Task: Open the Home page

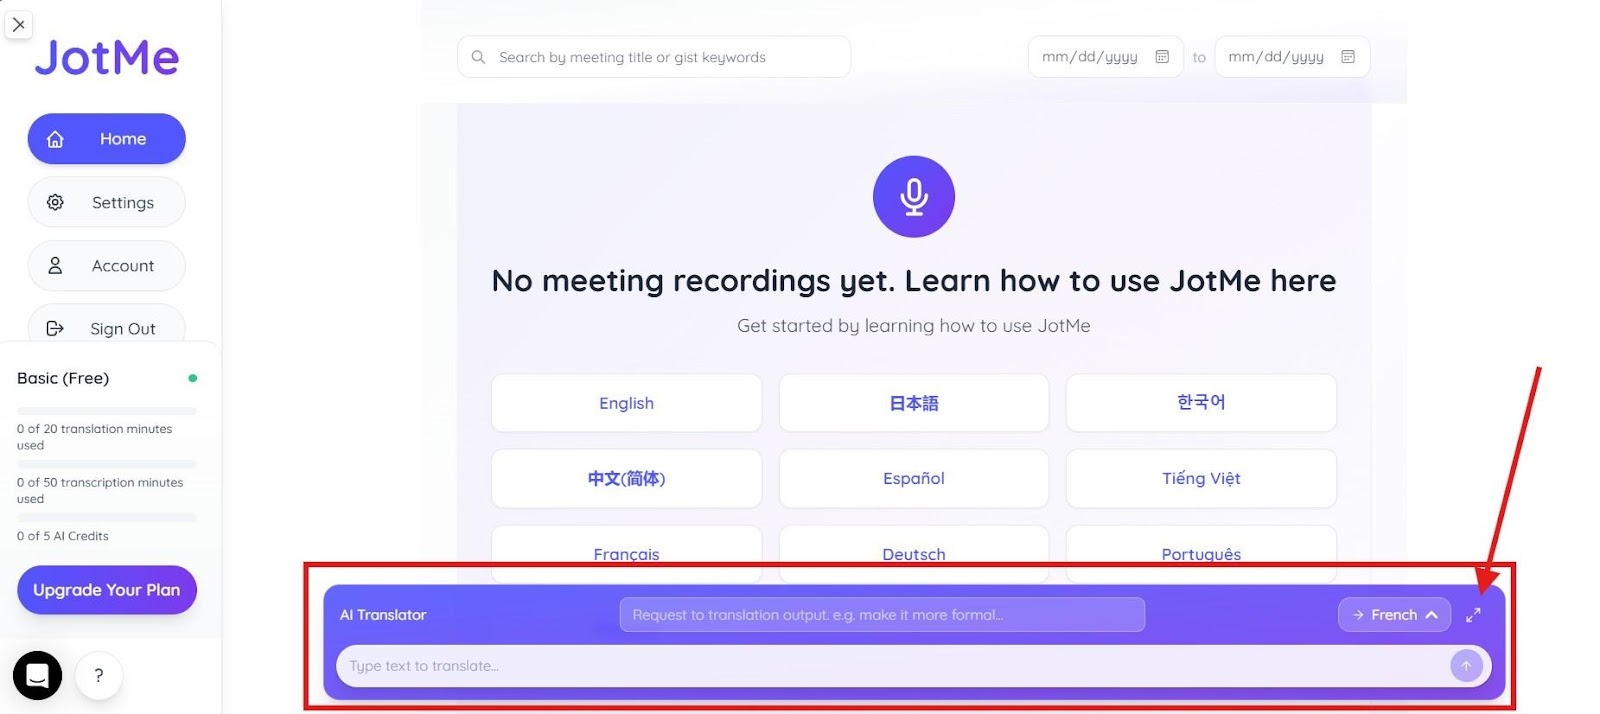Action: [x=106, y=139]
